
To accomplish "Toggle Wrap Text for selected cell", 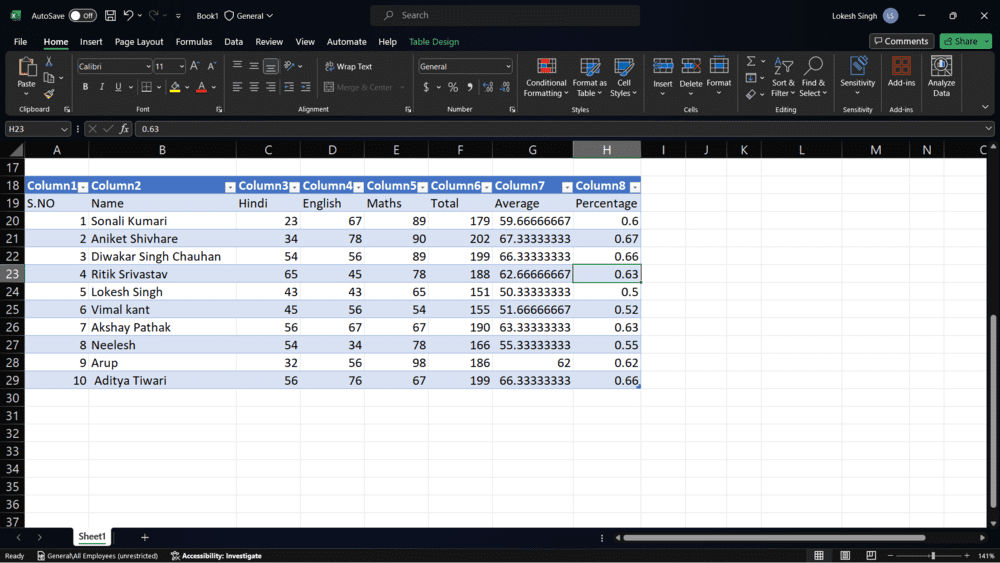I will [347, 66].
